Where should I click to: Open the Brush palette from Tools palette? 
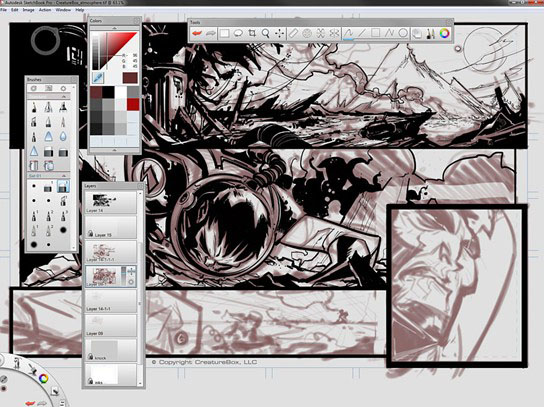[431, 34]
